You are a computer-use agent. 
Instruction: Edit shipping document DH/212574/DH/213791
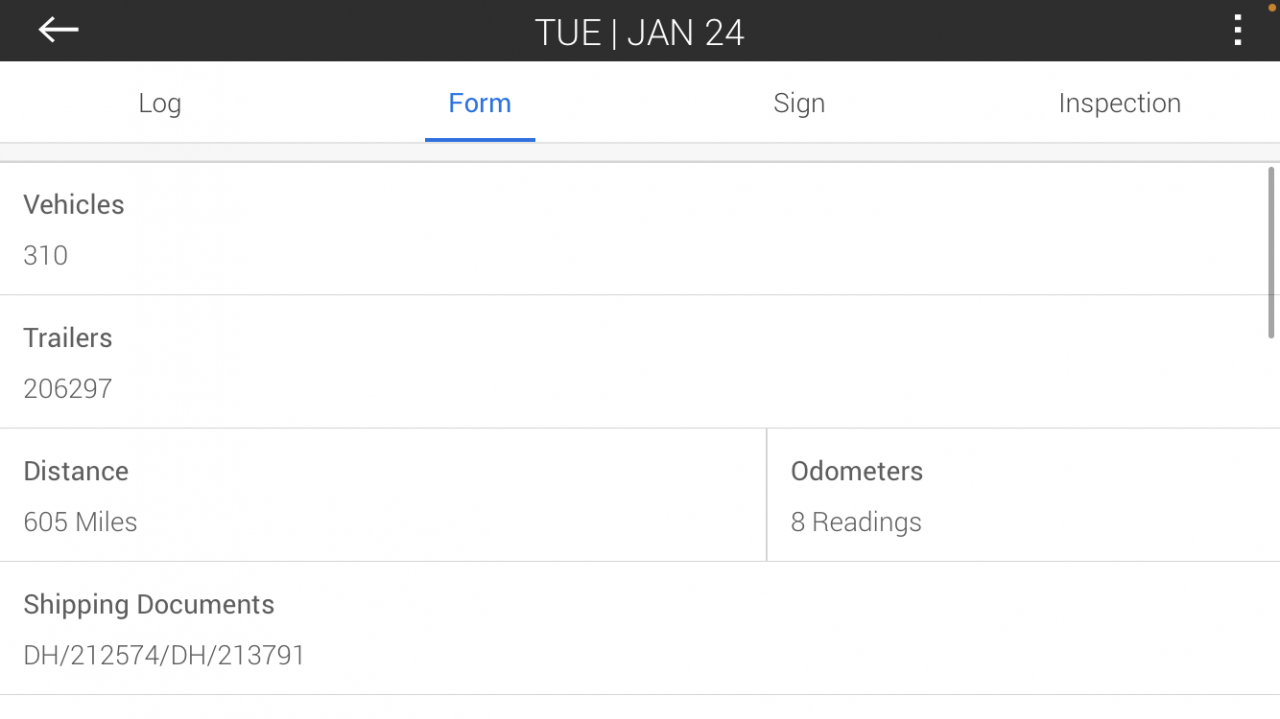coord(164,655)
